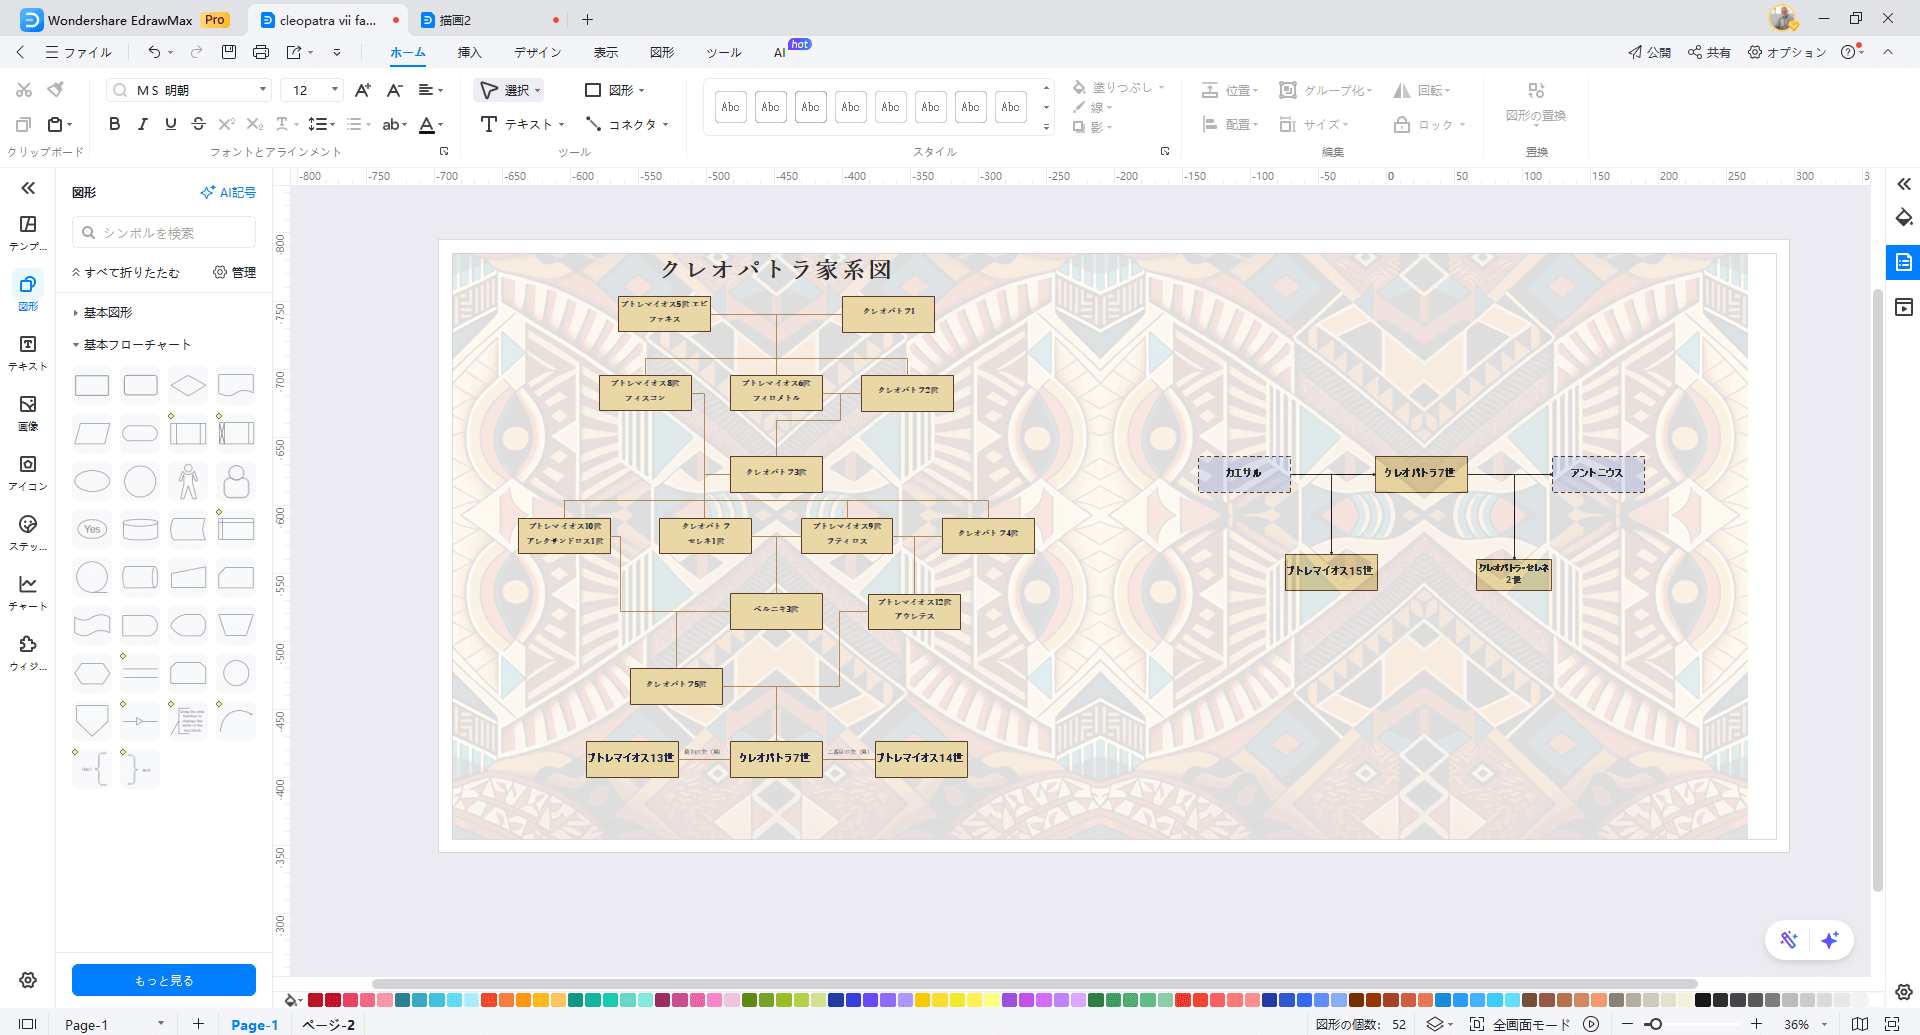
Task: Click the もっと見る button
Action: pos(163,979)
